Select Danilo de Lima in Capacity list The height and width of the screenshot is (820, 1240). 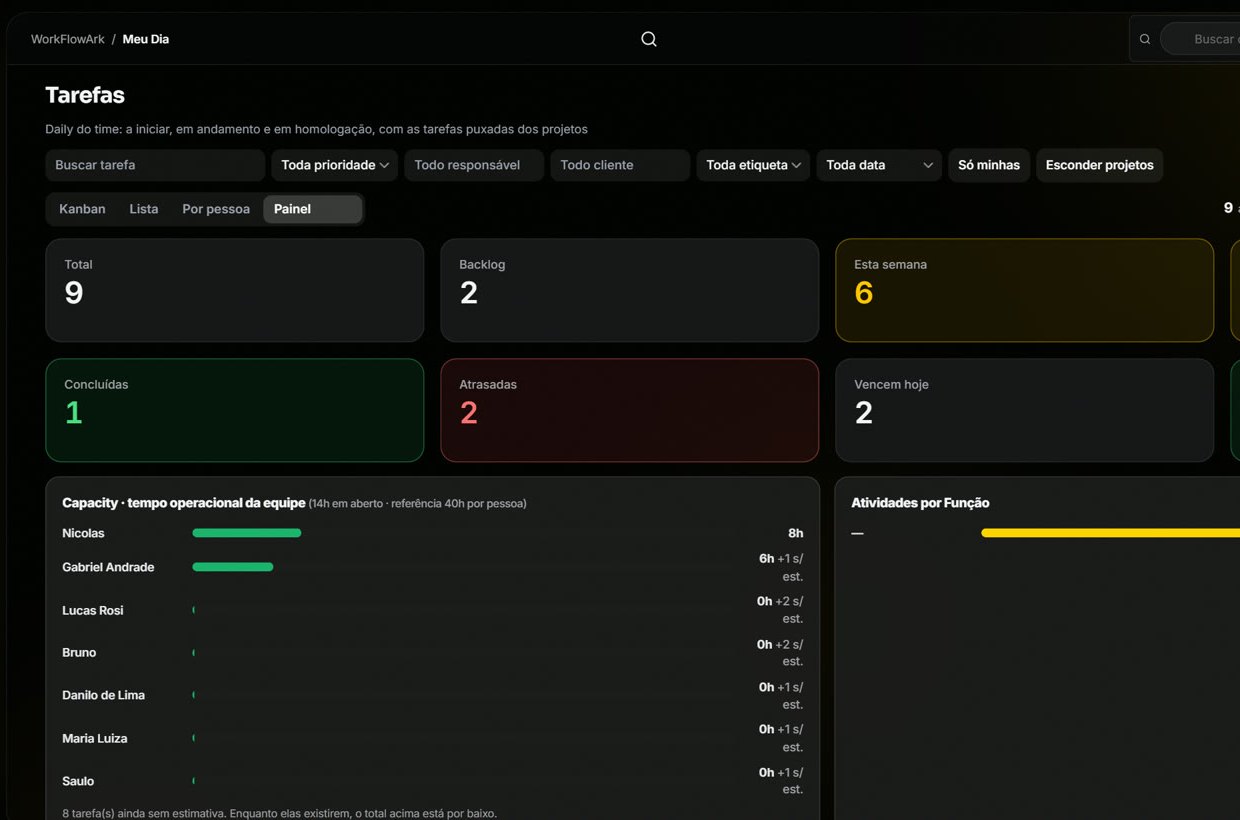103,695
